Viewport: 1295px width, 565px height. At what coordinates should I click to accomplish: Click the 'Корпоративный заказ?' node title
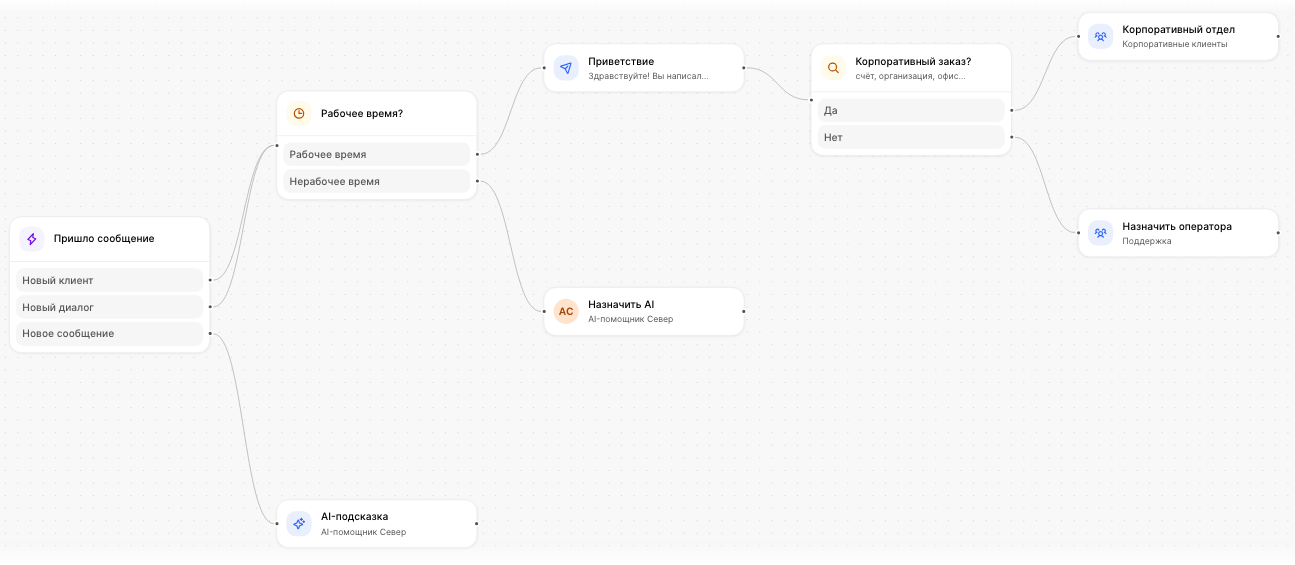[913, 62]
